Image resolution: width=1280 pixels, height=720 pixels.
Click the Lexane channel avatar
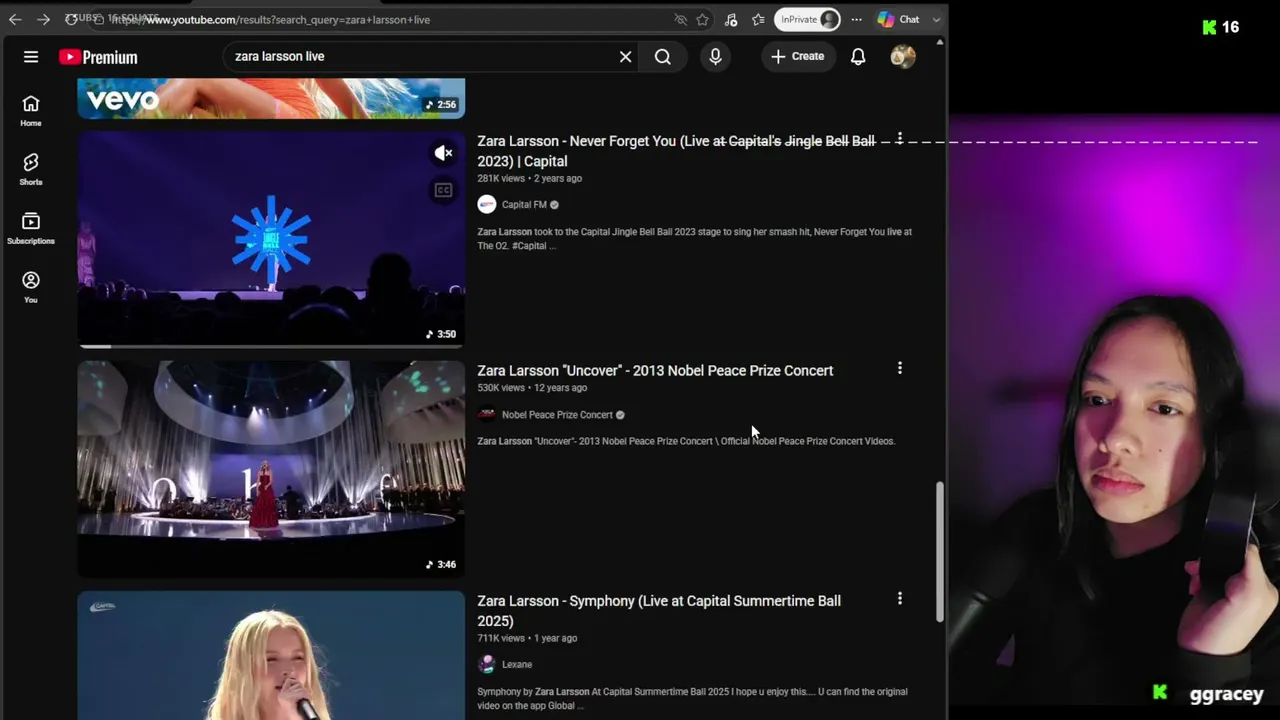(x=487, y=665)
